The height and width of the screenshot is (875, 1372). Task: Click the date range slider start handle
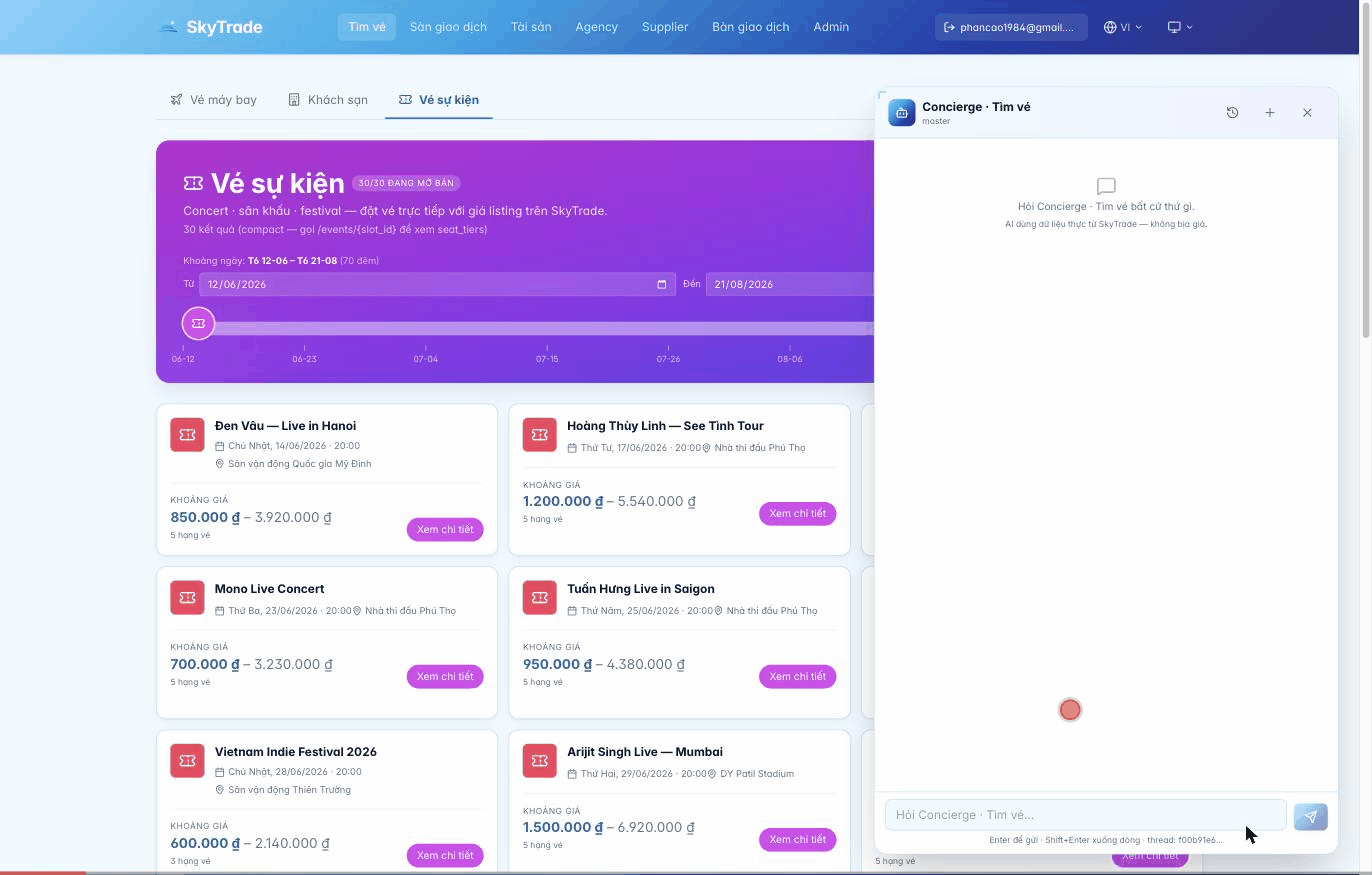pyautogui.click(x=198, y=323)
